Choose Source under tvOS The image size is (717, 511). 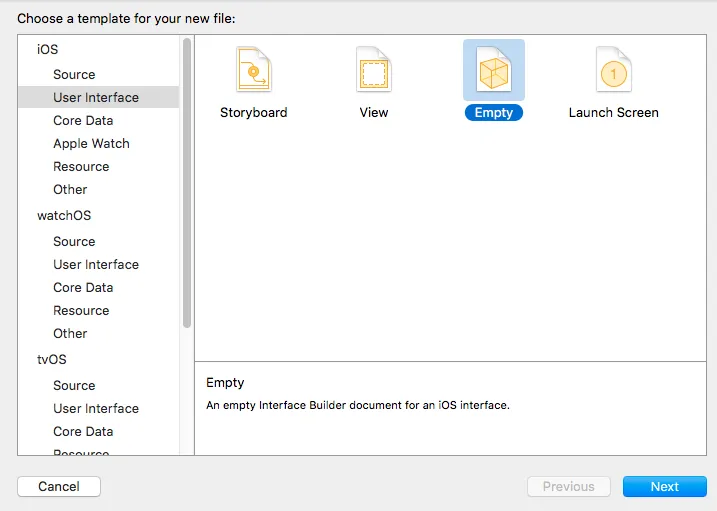click(74, 385)
